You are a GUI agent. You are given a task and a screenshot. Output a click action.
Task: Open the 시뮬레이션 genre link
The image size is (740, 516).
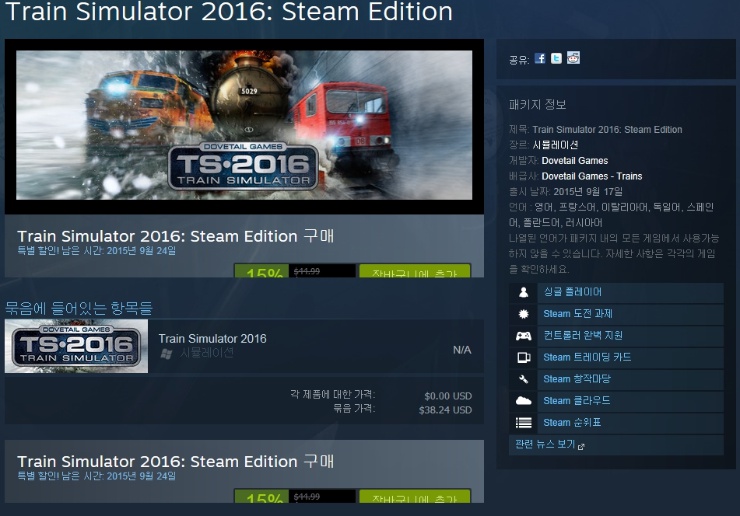point(555,145)
